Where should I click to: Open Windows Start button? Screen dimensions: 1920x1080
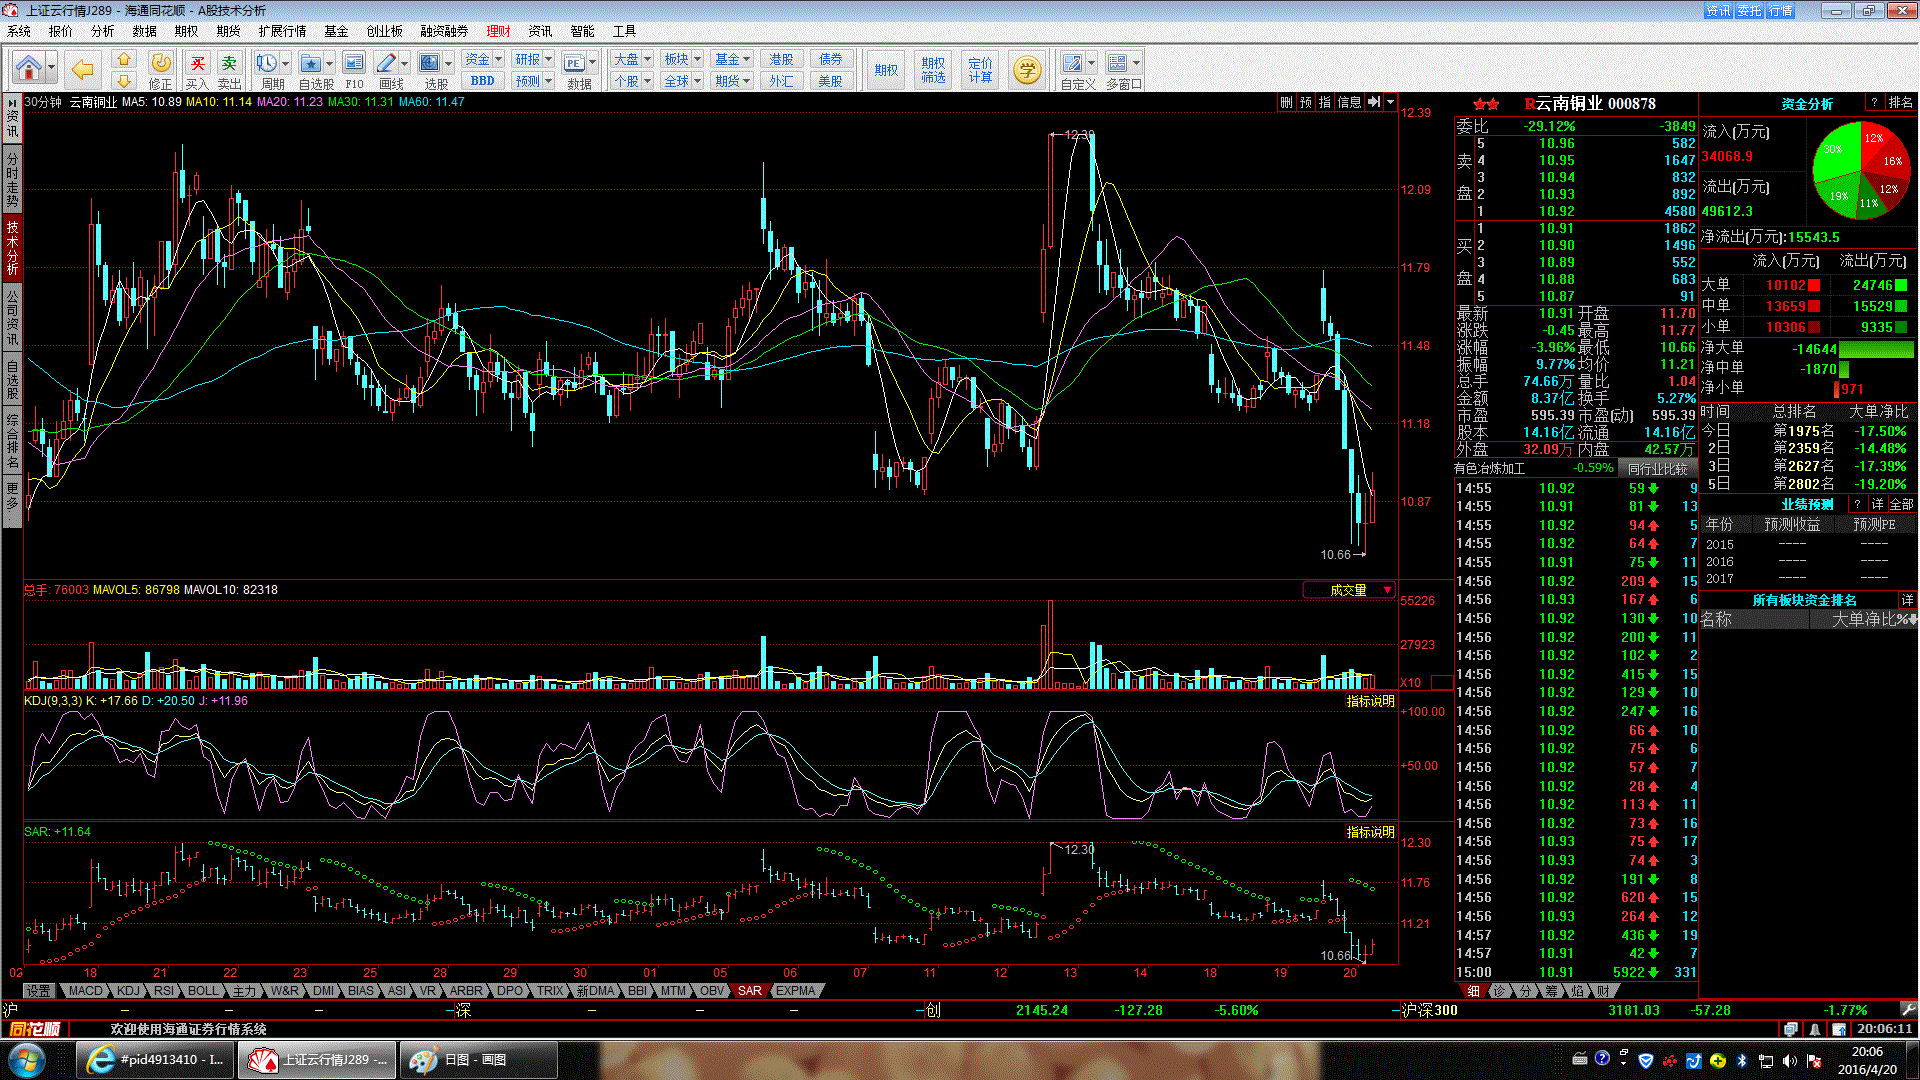[25, 1060]
